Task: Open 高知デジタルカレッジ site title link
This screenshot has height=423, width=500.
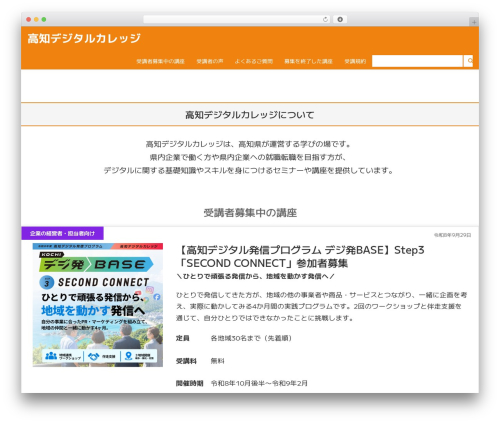Action: click(84, 38)
